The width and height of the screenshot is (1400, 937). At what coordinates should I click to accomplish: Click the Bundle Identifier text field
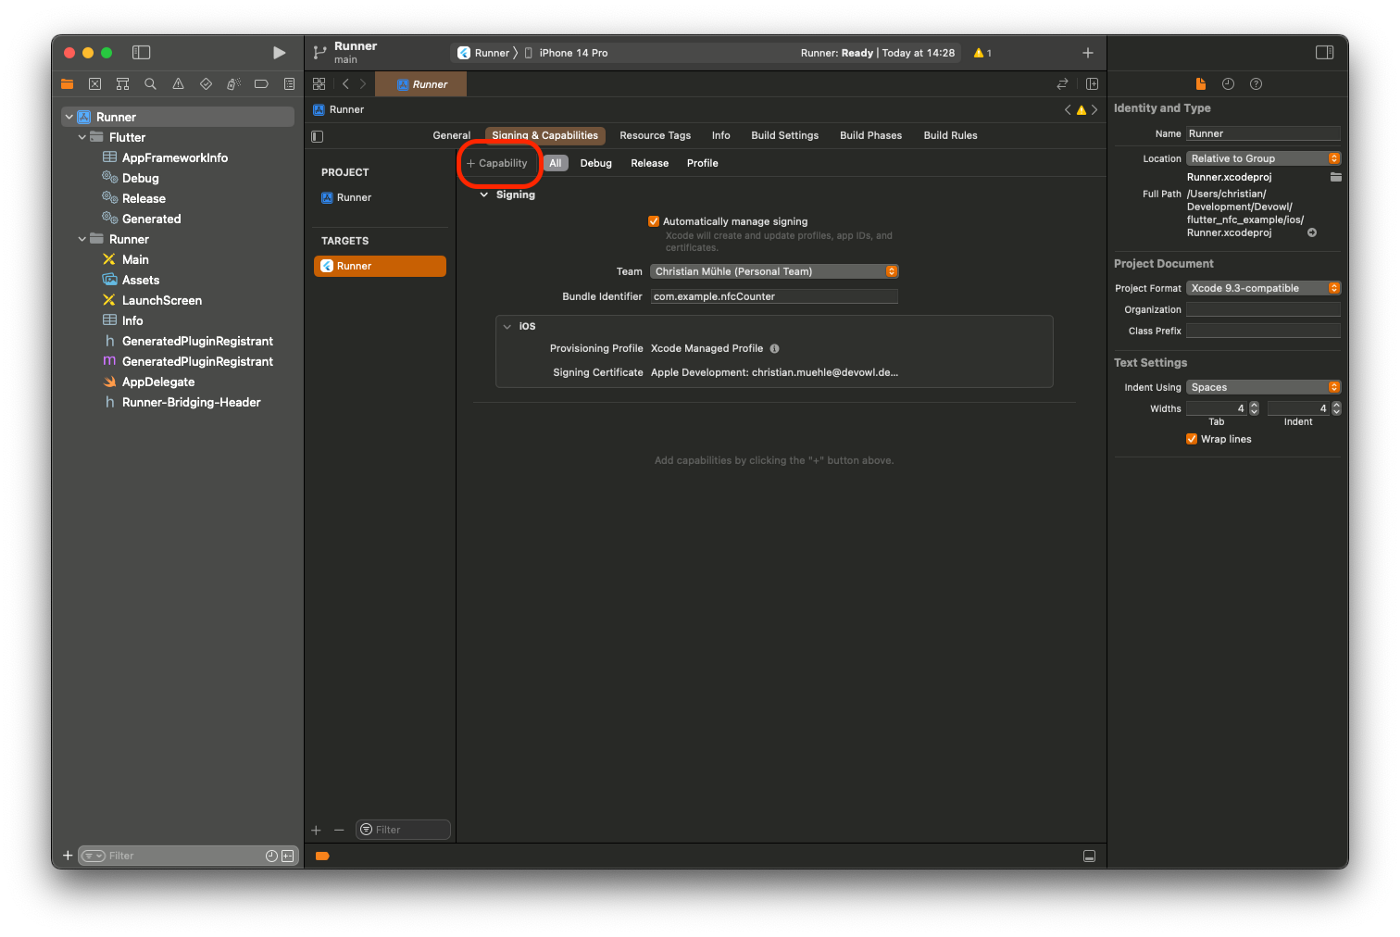[x=773, y=296]
